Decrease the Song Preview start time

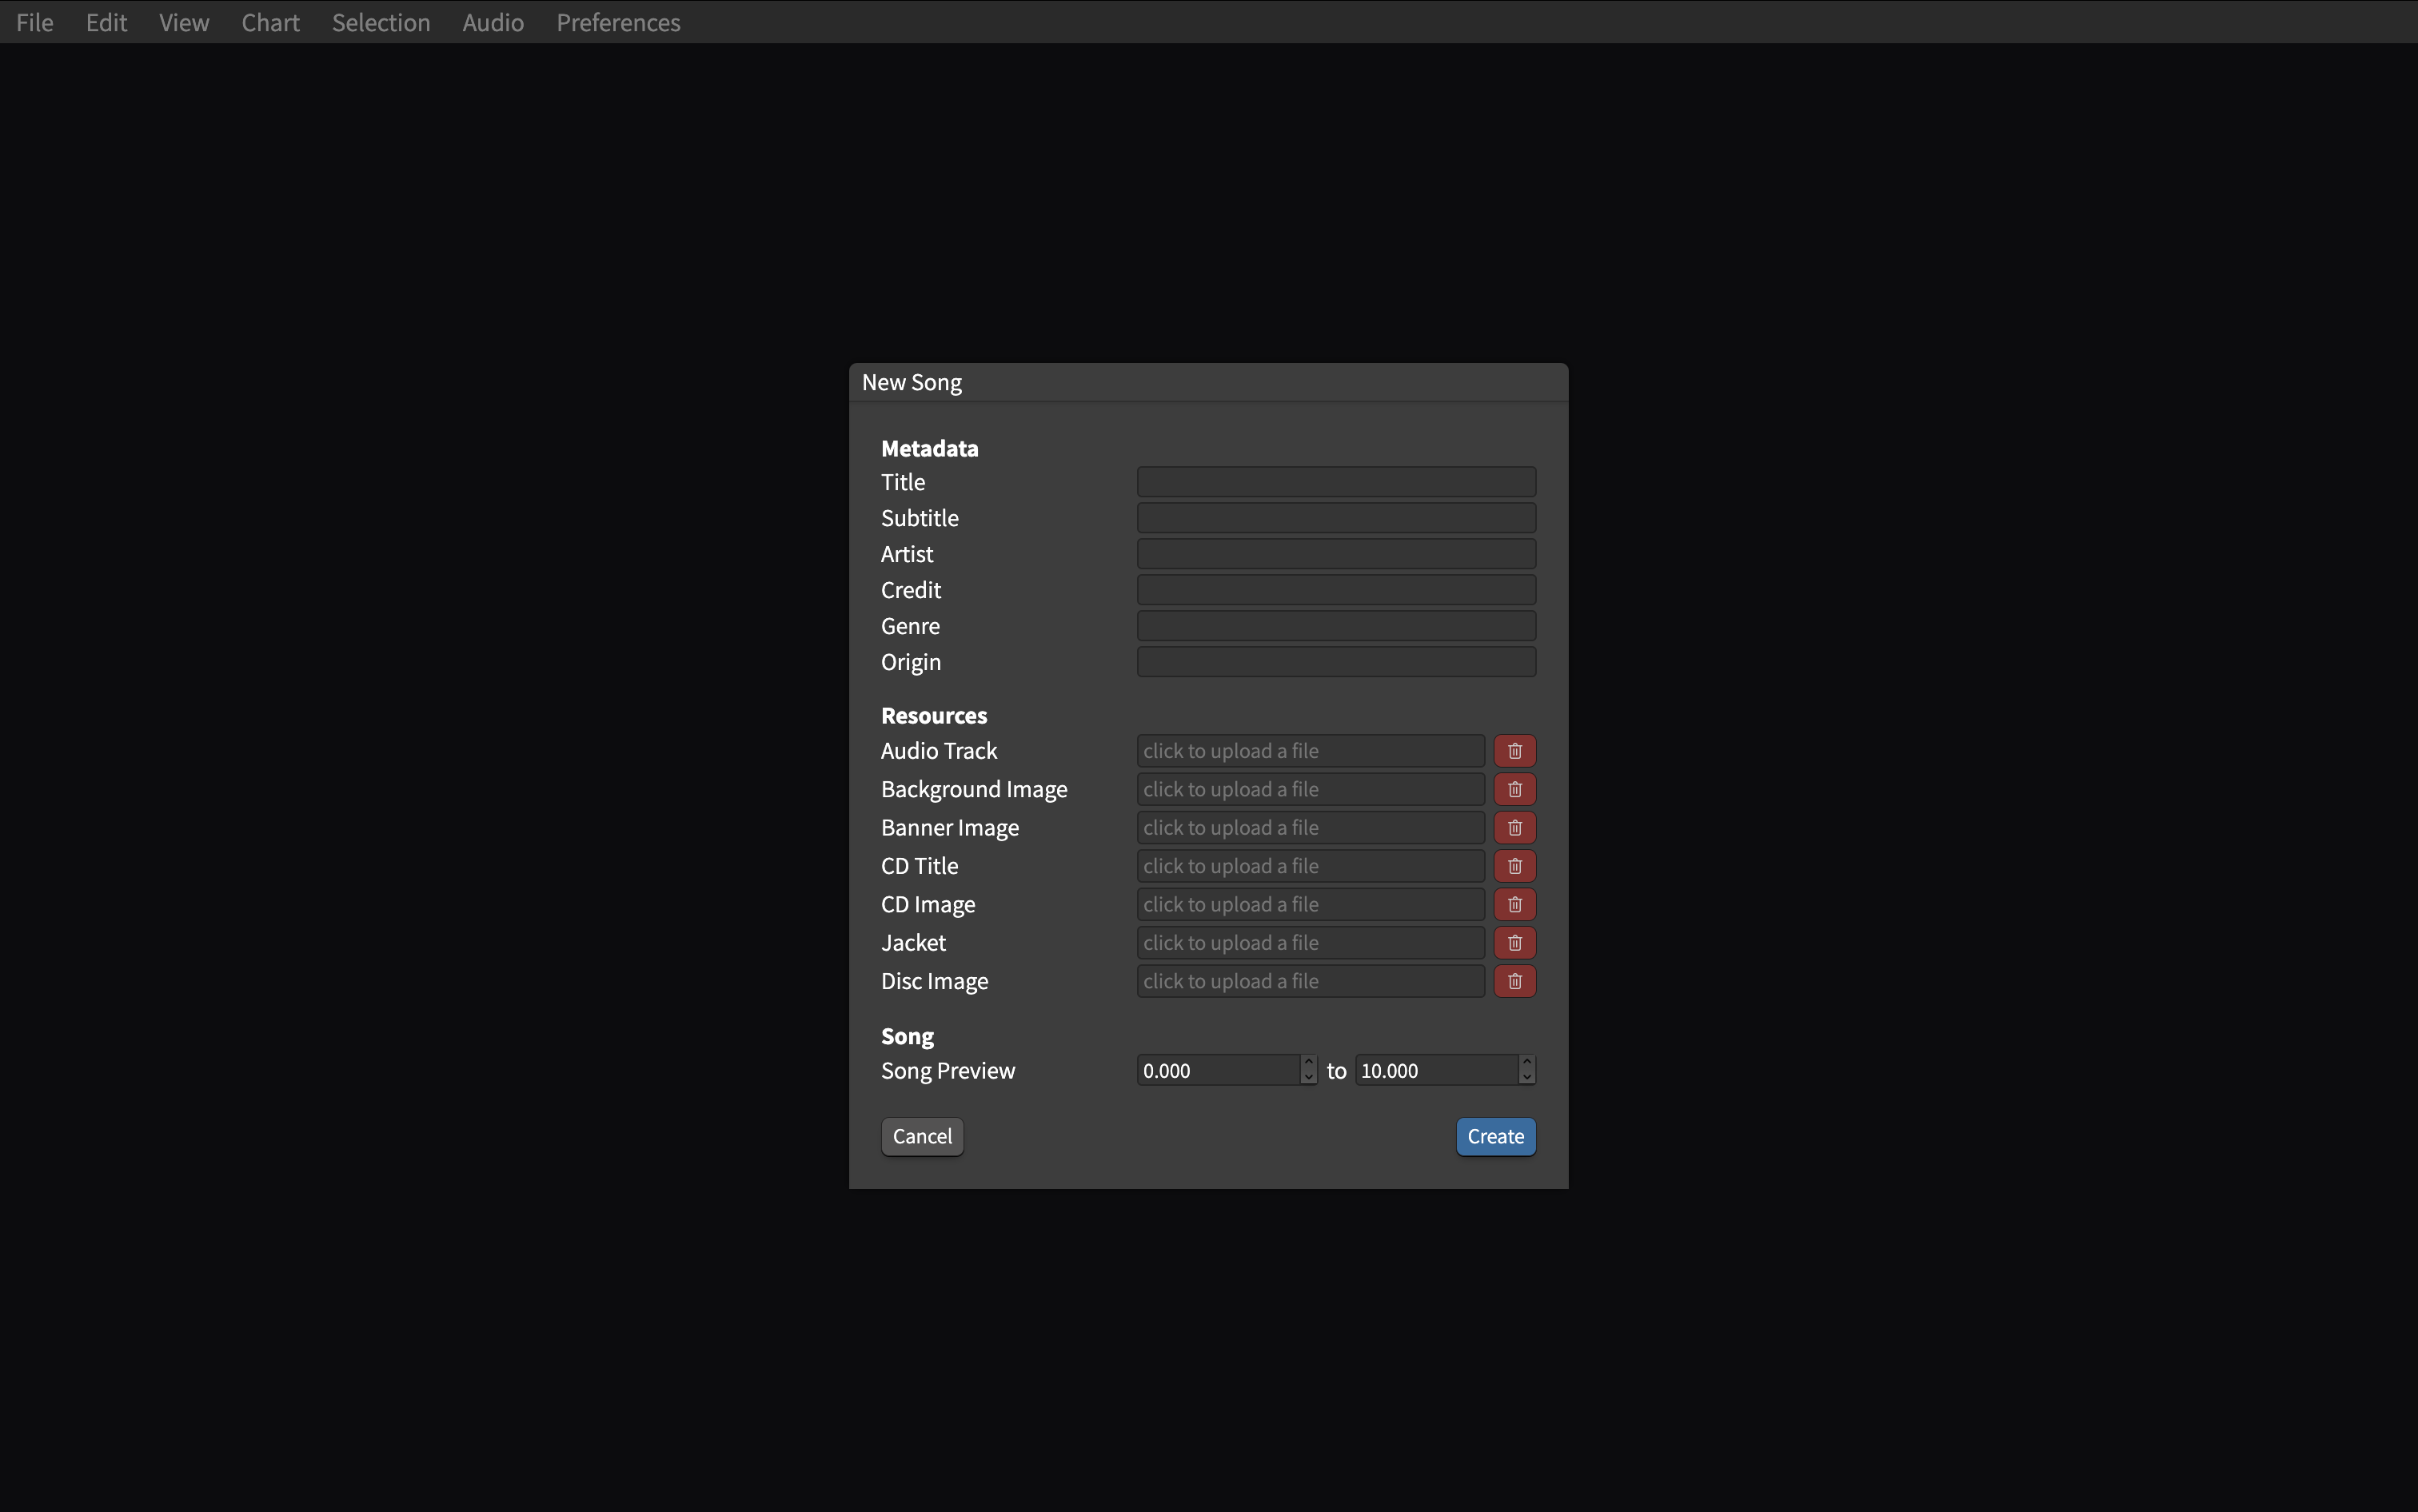click(x=1309, y=1078)
